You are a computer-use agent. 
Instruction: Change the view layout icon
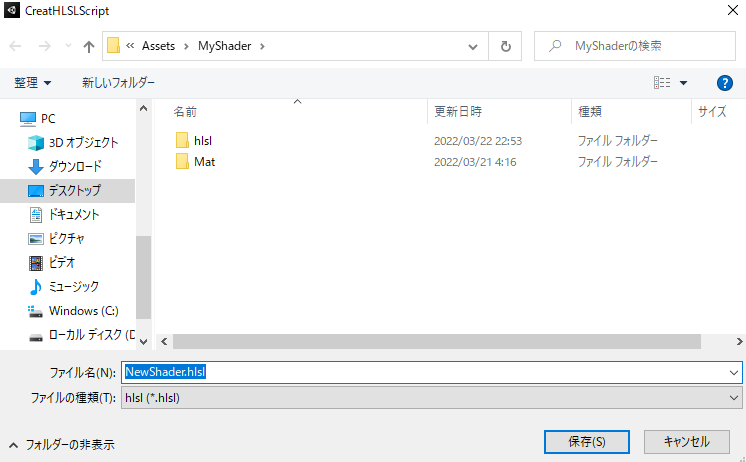[x=662, y=83]
